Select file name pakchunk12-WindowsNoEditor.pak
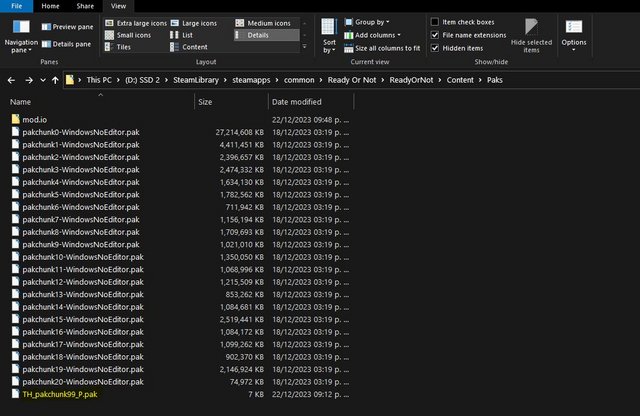The image size is (640, 416). [x=83, y=282]
